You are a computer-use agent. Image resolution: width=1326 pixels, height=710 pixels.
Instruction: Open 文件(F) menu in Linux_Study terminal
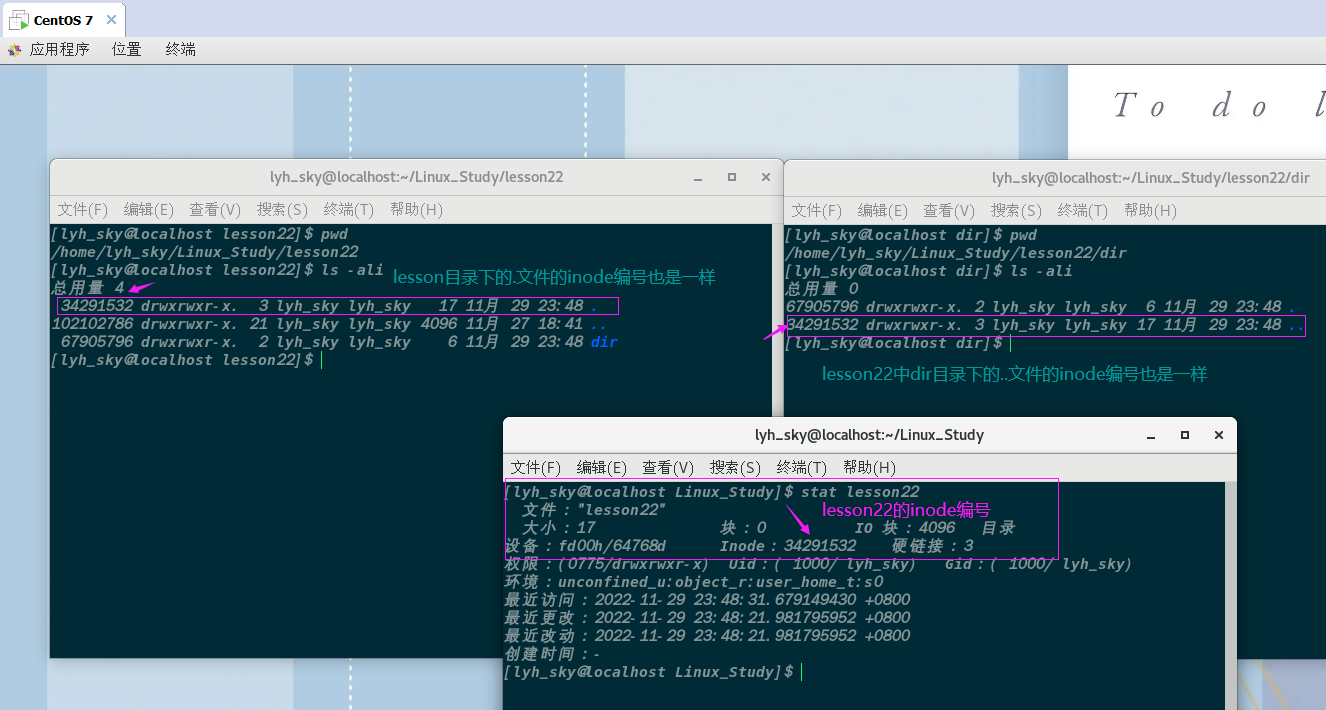[536, 468]
